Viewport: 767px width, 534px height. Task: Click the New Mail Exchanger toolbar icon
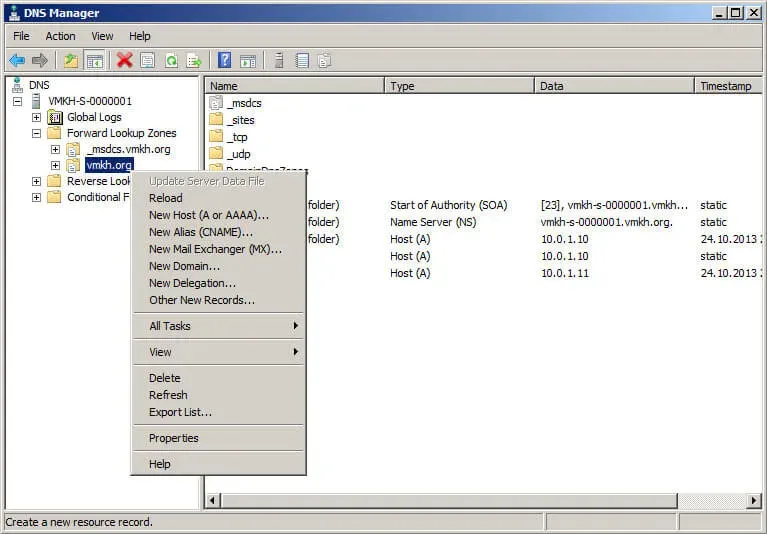[x=325, y=61]
